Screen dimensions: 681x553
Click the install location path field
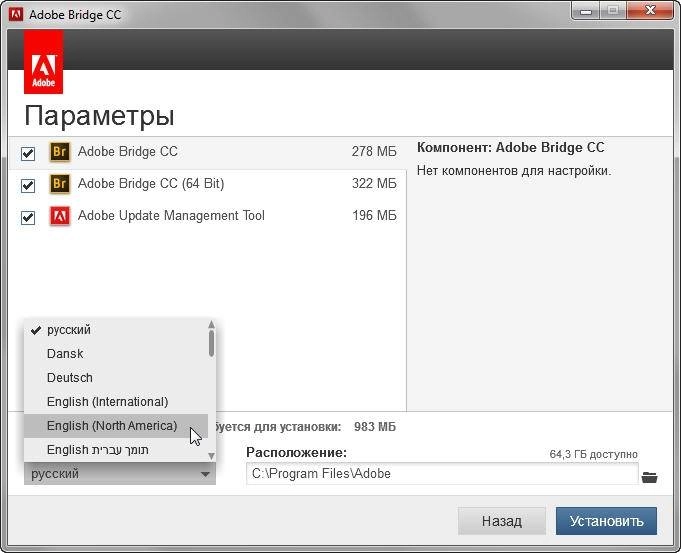pyautogui.click(x=442, y=474)
